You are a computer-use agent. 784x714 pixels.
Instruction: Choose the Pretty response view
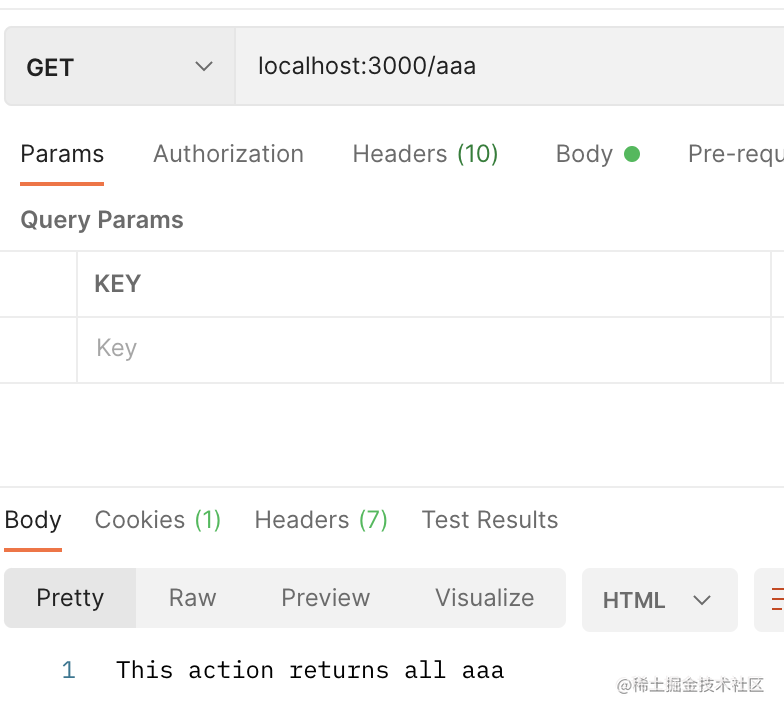pos(70,598)
